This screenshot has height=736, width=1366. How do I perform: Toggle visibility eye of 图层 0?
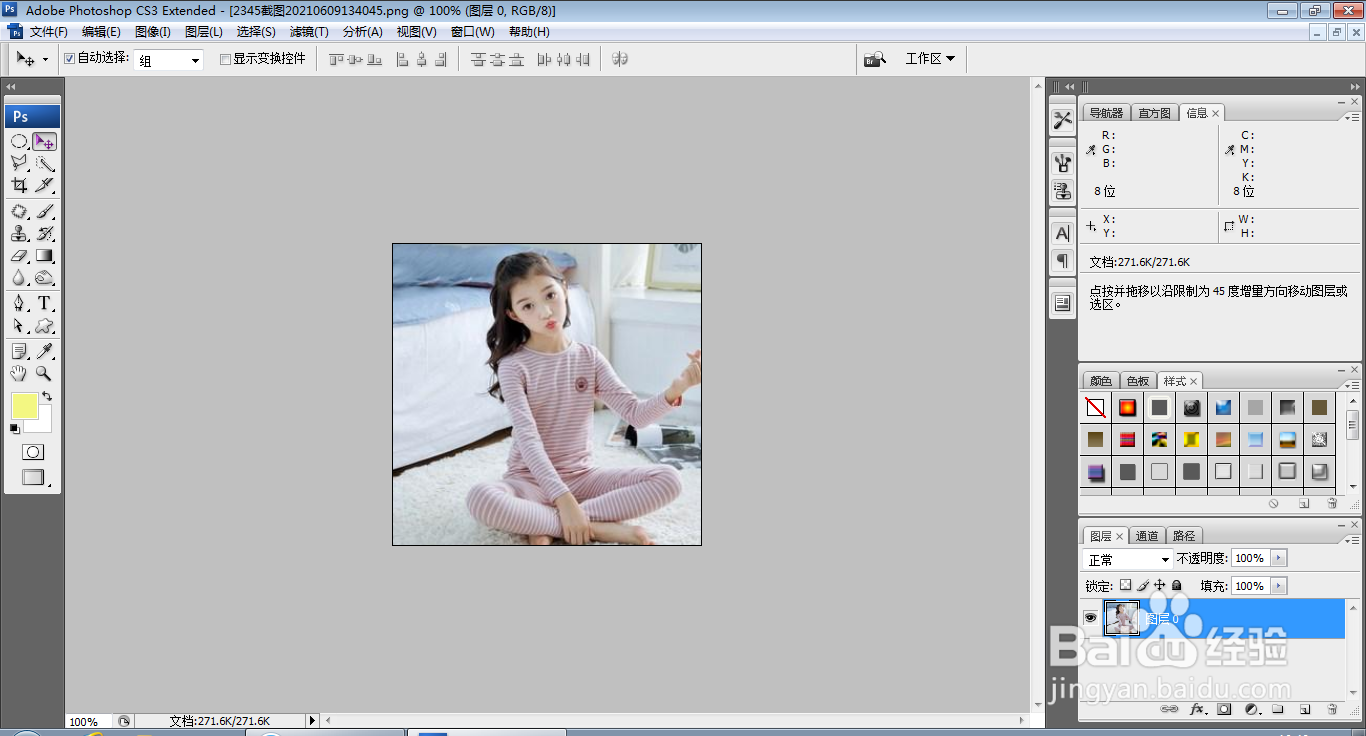[1090, 618]
